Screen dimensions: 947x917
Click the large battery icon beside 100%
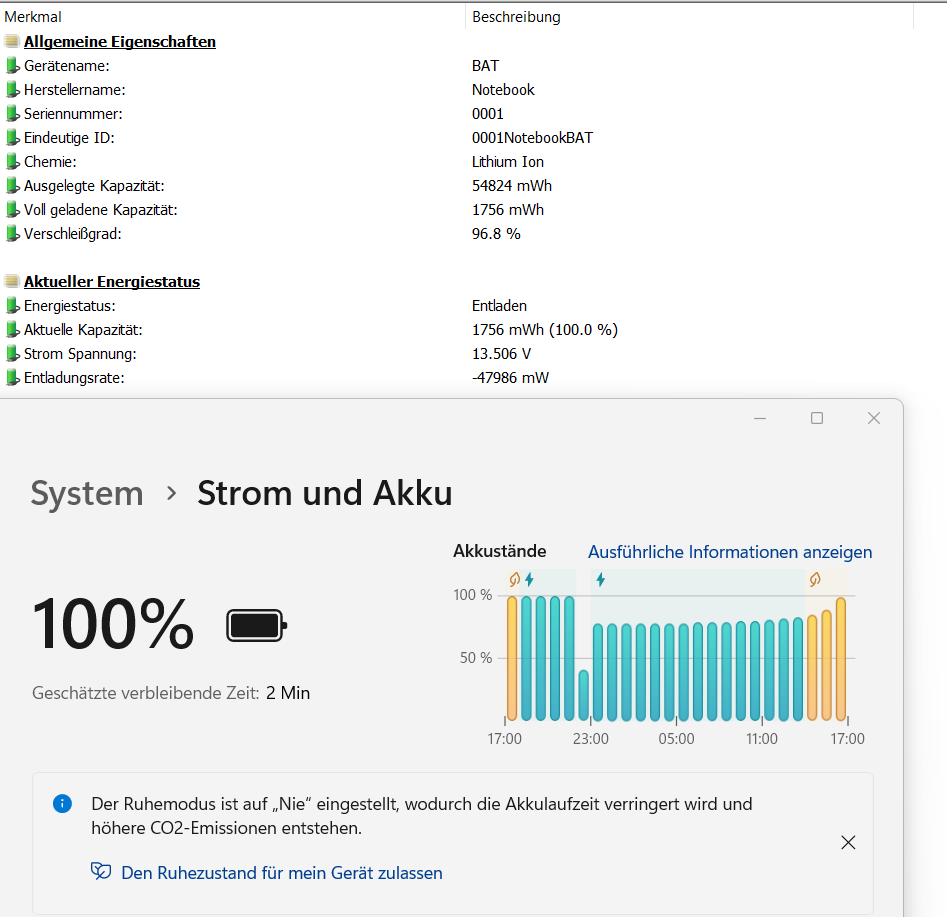(x=257, y=625)
